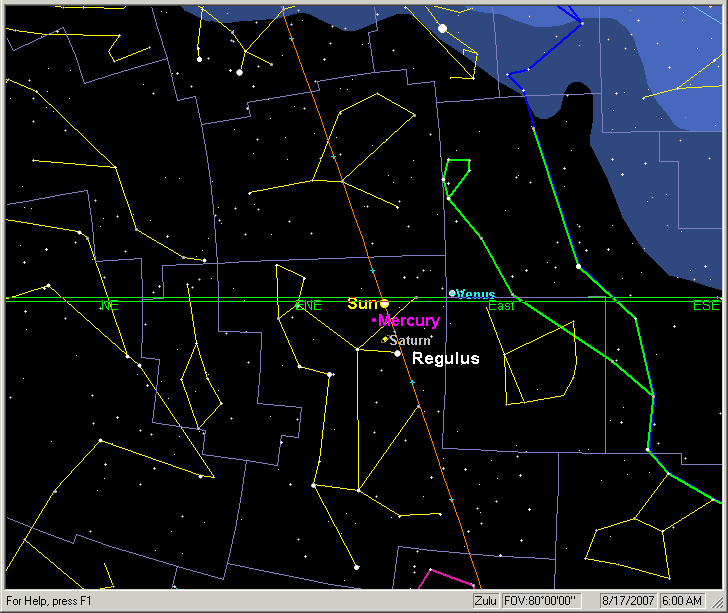Click the ESE compass label
This screenshot has width=728, height=613.
[706, 305]
